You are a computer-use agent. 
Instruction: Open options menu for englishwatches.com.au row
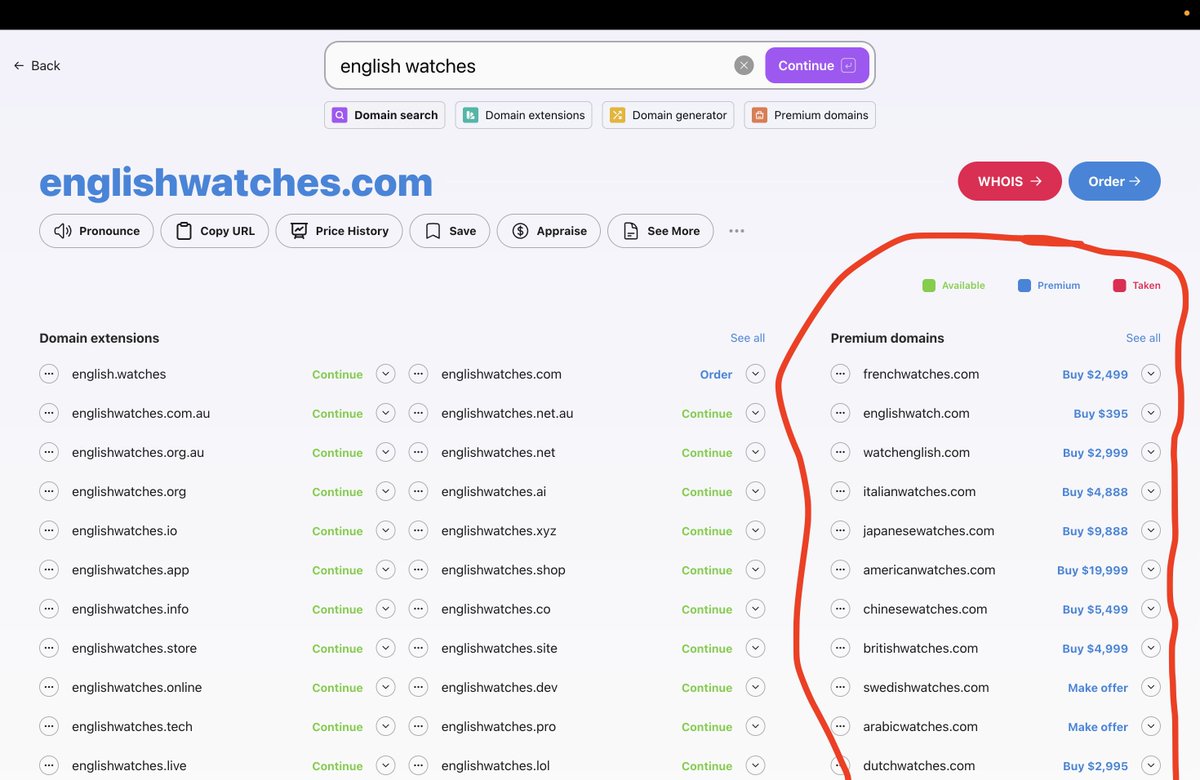click(49, 413)
